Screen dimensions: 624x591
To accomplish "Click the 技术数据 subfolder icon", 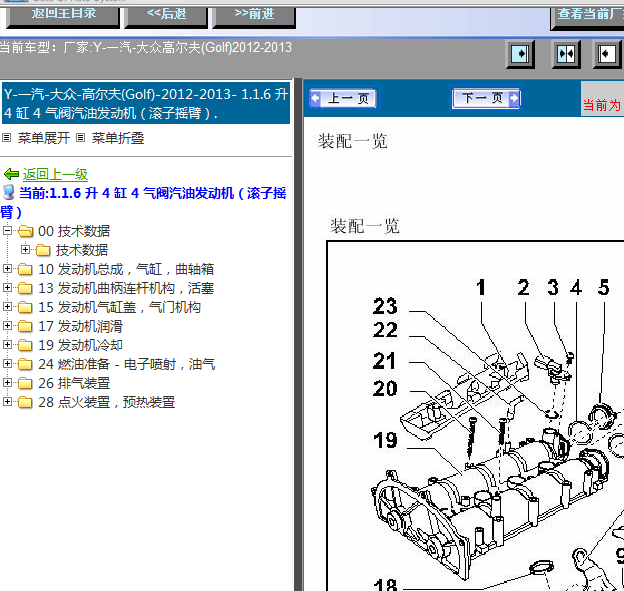I will point(43,250).
